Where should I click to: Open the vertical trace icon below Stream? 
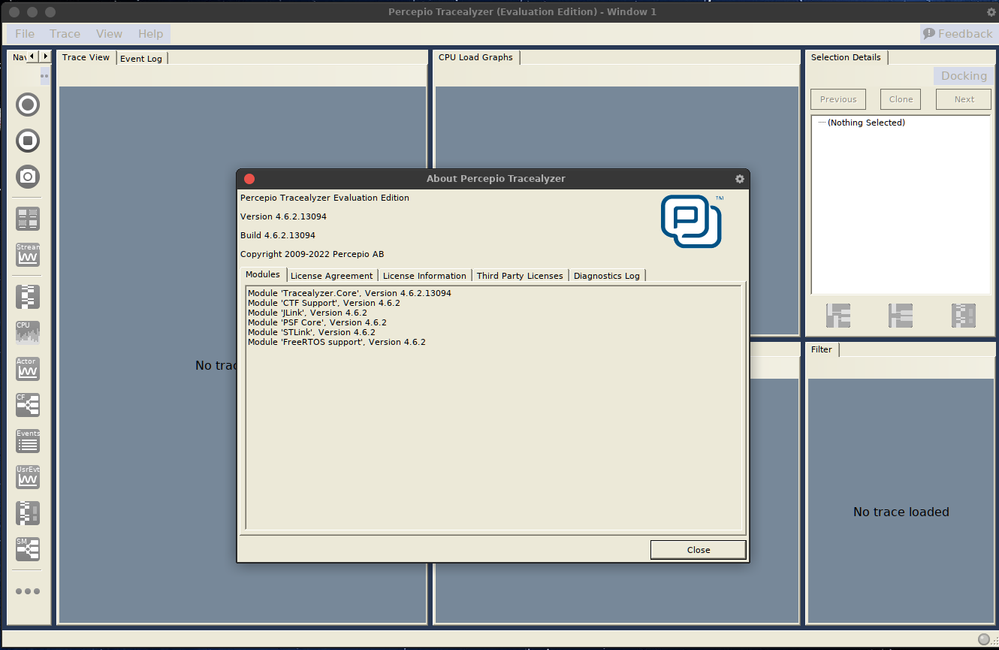pyautogui.click(x=27, y=297)
